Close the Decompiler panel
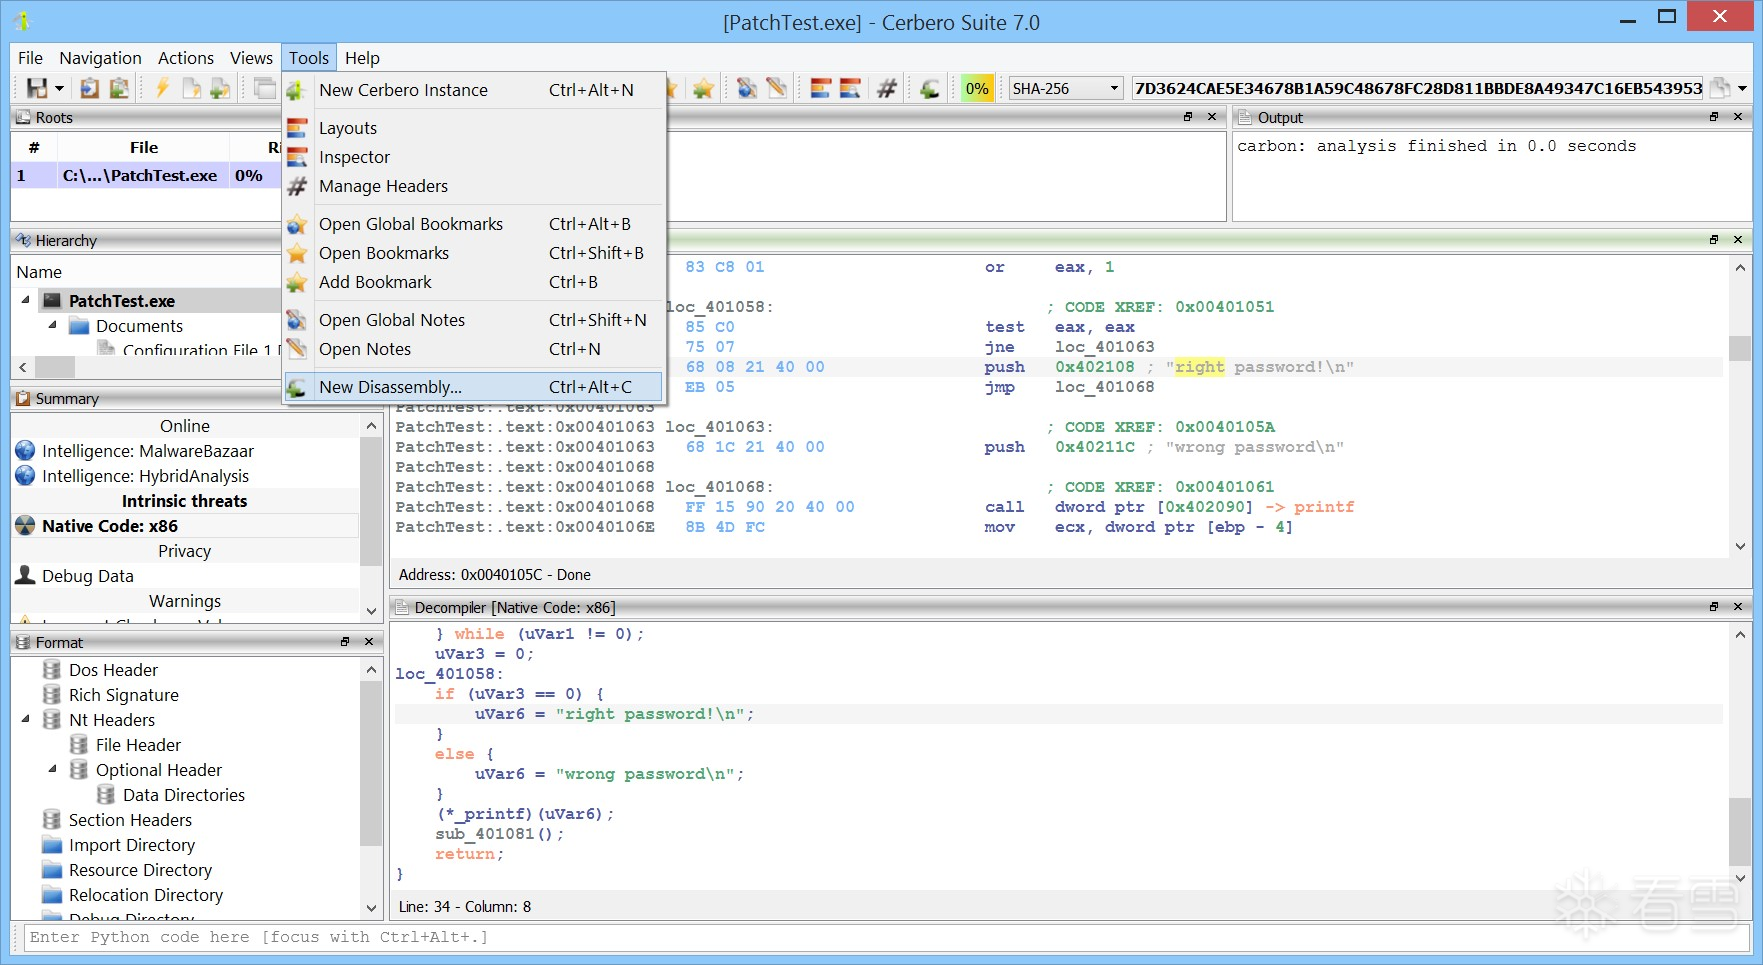The width and height of the screenshot is (1763, 965). coord(1738,607)
